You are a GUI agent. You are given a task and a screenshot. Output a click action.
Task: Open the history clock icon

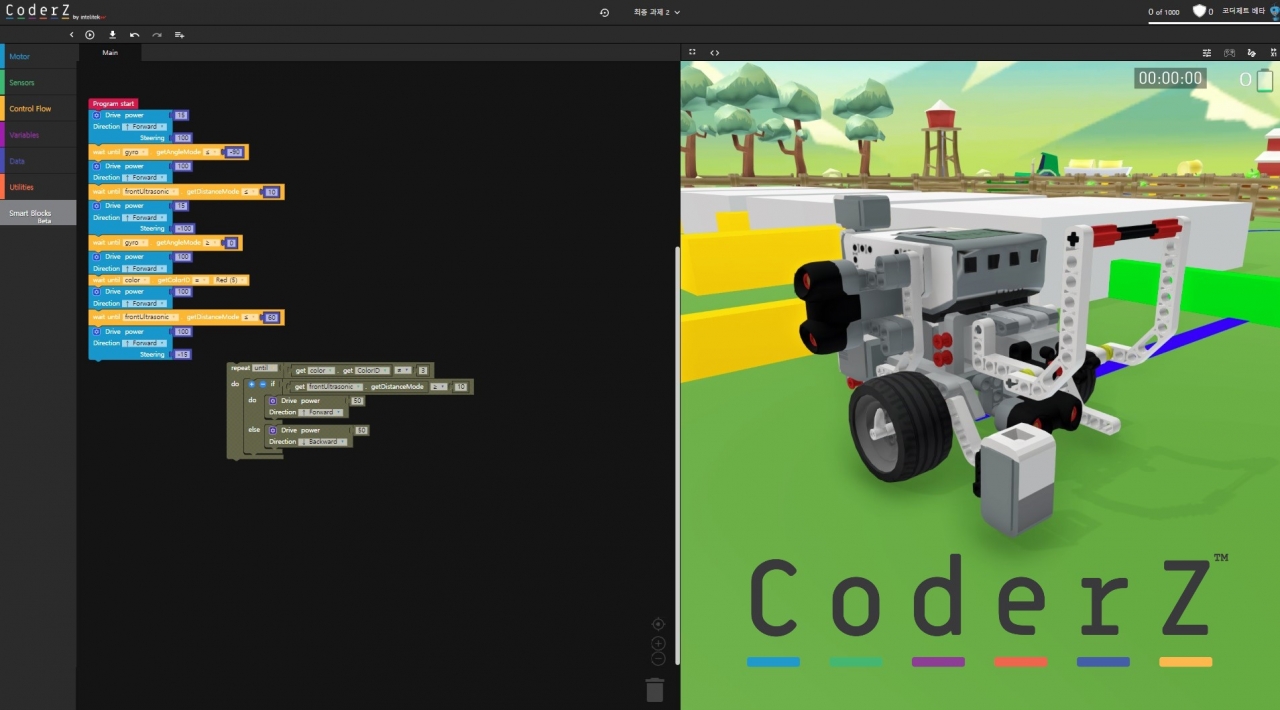coord(604,12)
